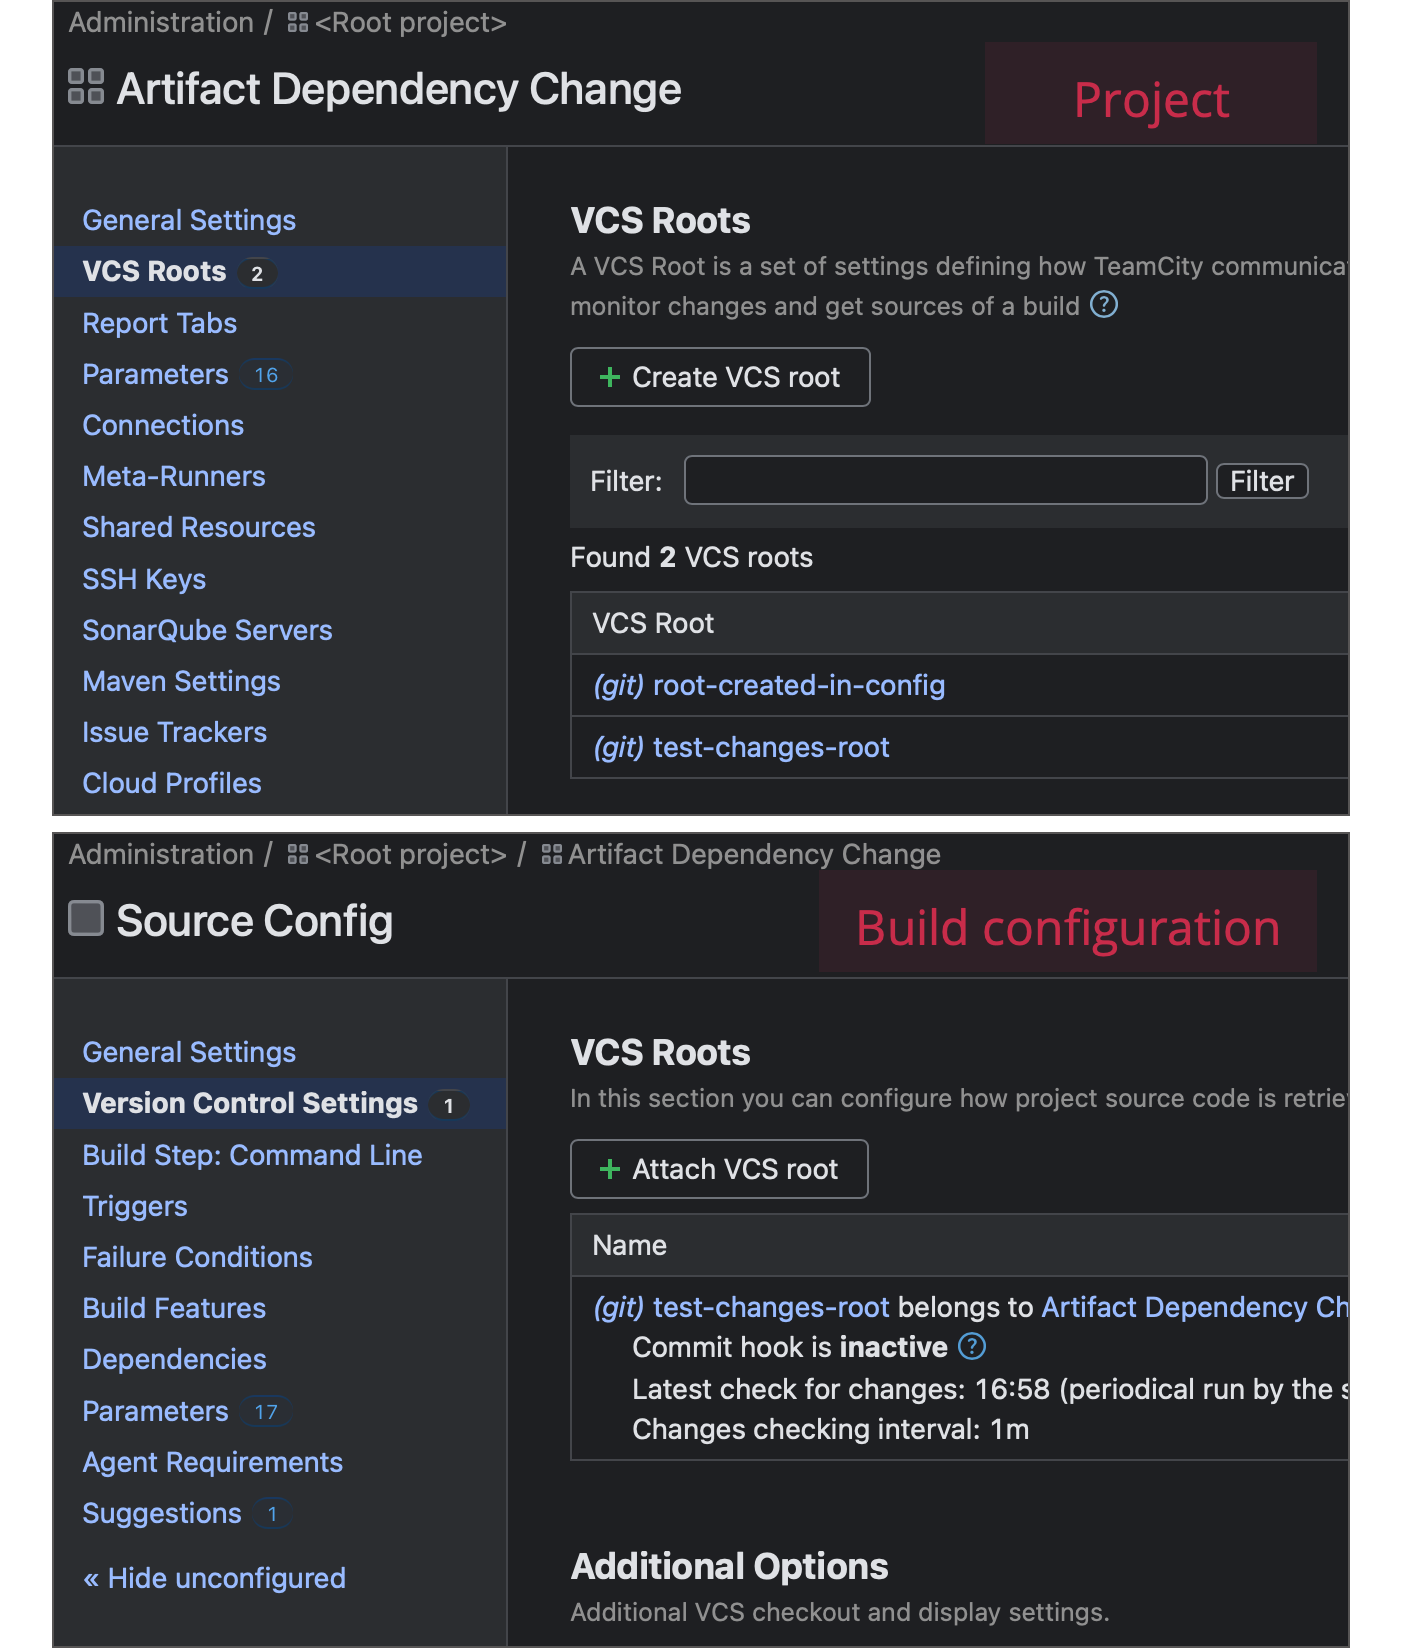
Task: Open the VCS Root description help question mark
Action: click(1104, 306)
